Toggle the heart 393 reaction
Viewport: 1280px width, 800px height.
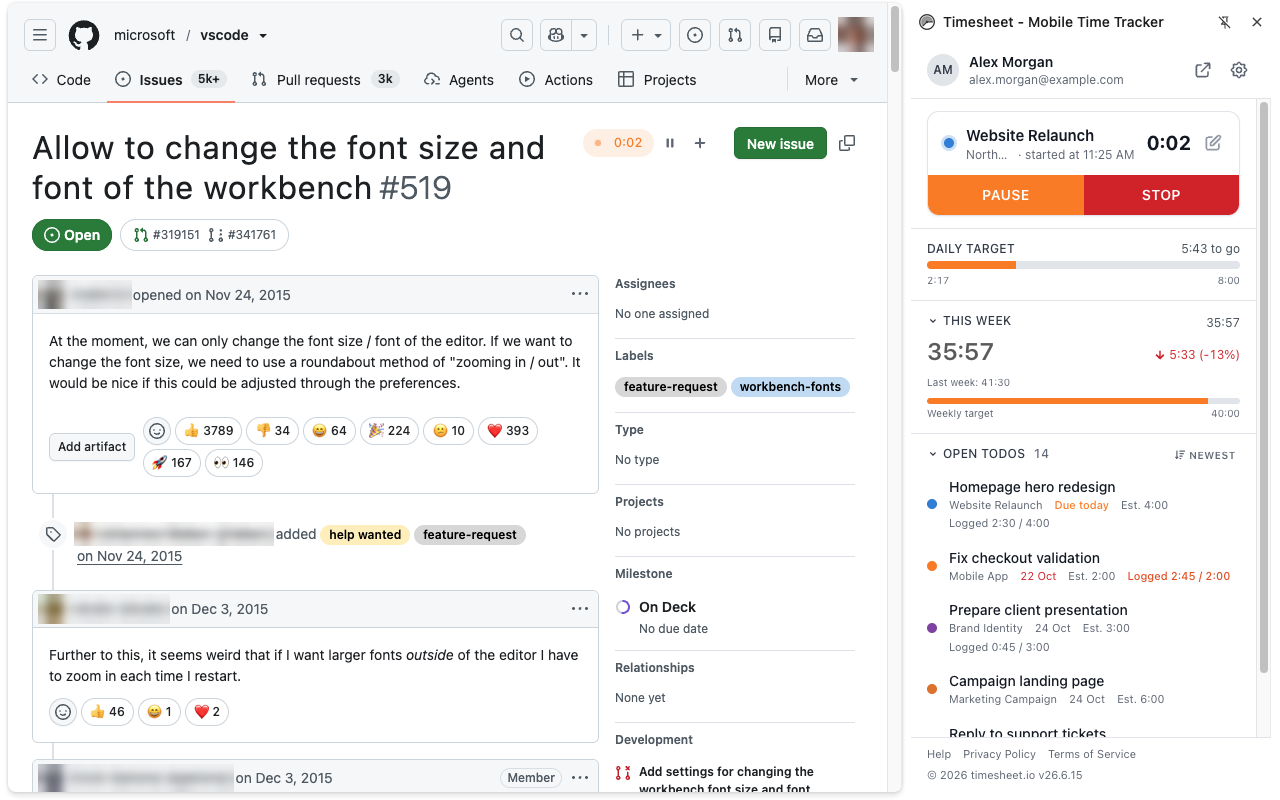[x=508, y=431]
